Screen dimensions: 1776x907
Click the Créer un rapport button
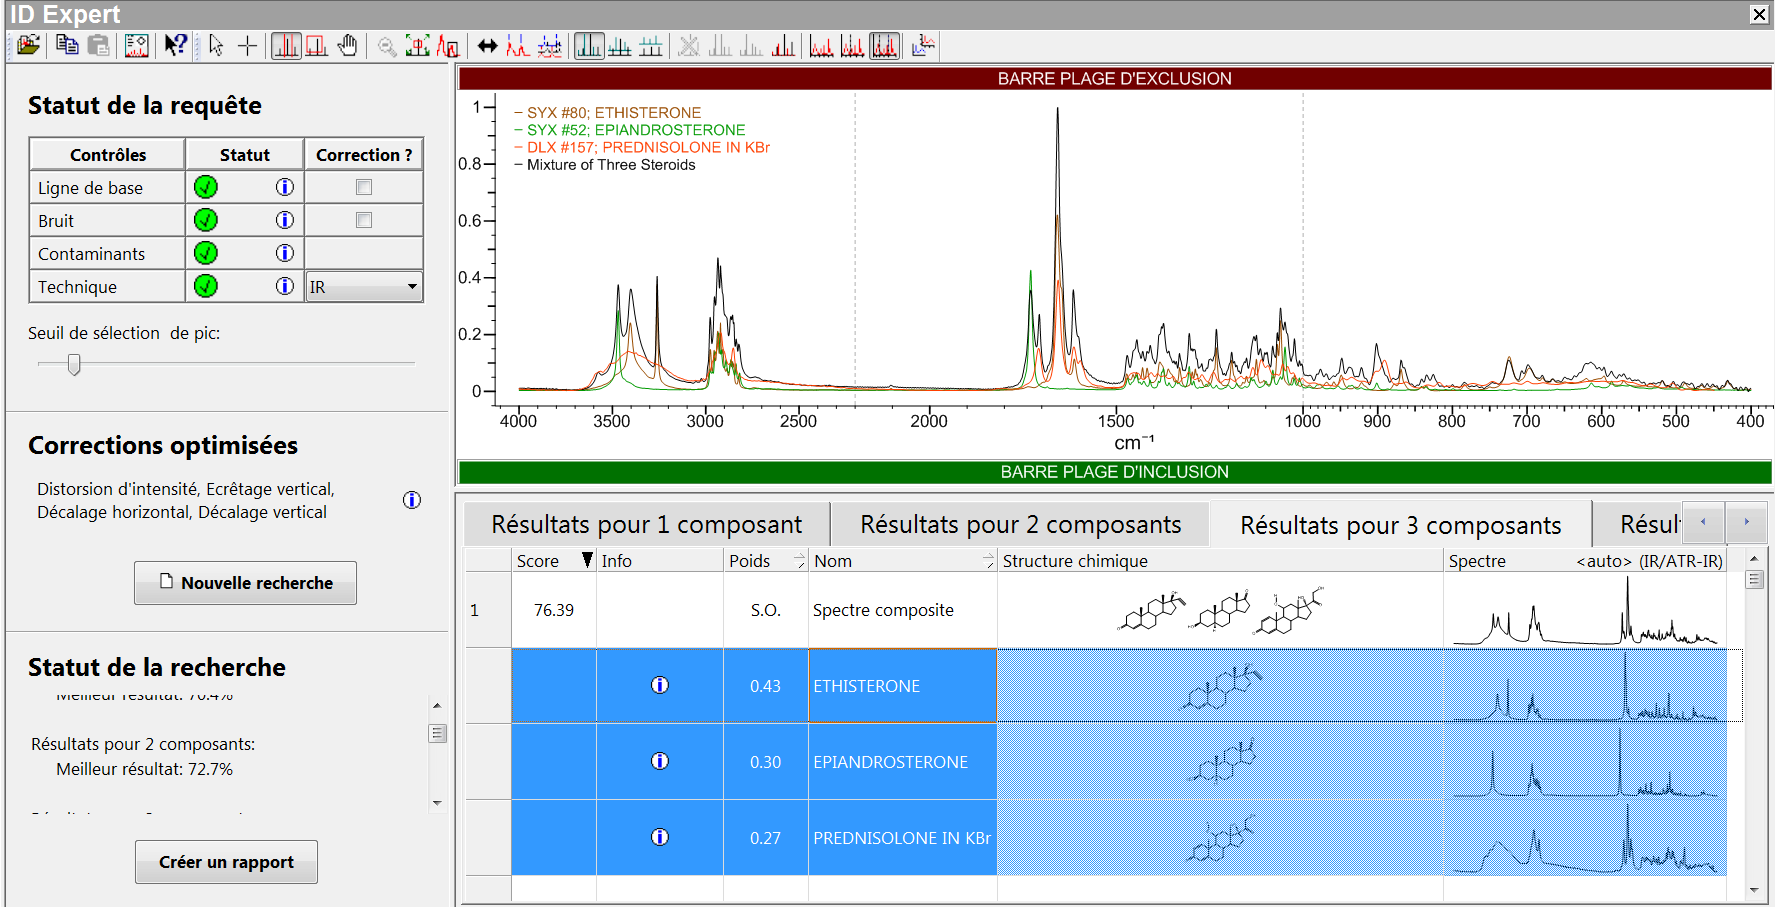click(226, 862)
